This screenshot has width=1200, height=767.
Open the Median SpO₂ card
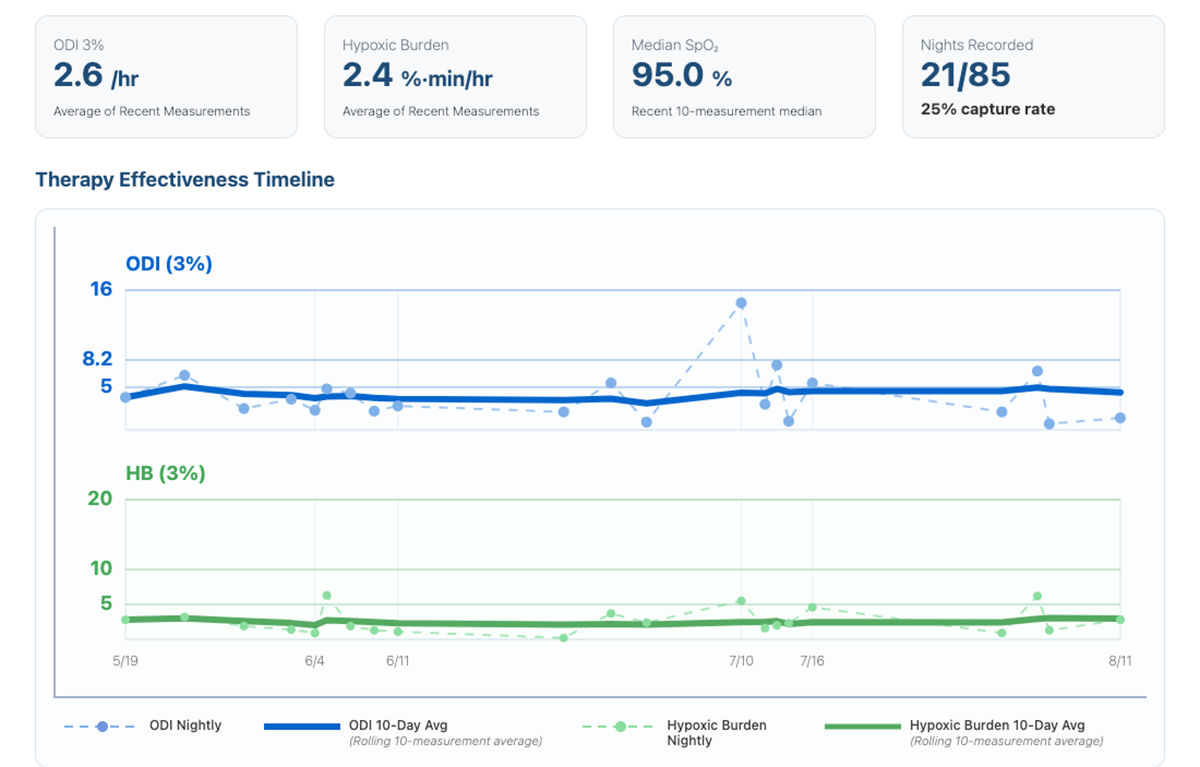pos(744,76)
